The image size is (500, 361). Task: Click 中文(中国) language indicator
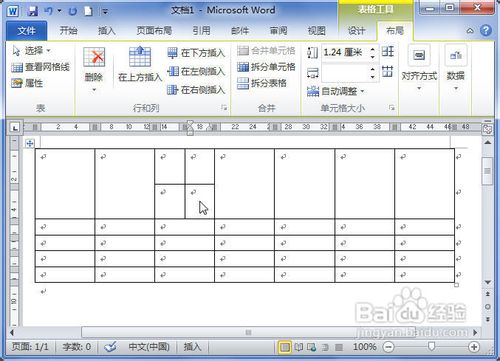pos(149,347)
